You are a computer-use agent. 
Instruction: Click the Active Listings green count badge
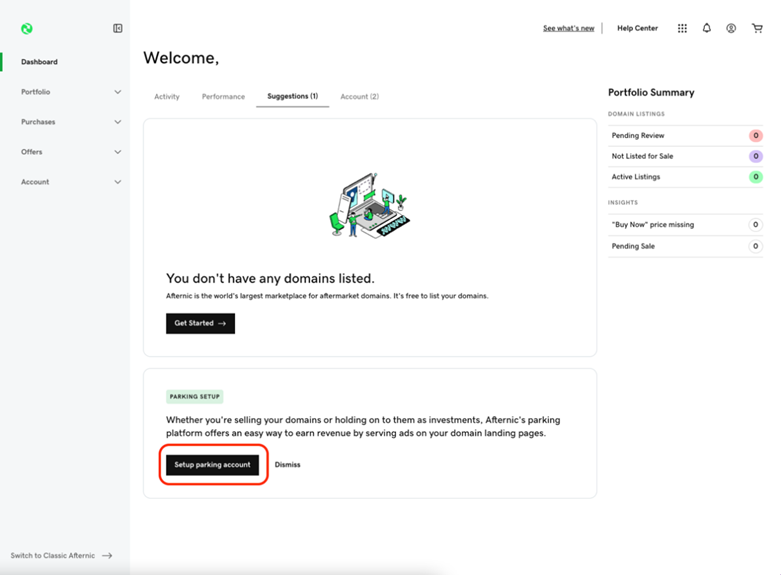756,177
